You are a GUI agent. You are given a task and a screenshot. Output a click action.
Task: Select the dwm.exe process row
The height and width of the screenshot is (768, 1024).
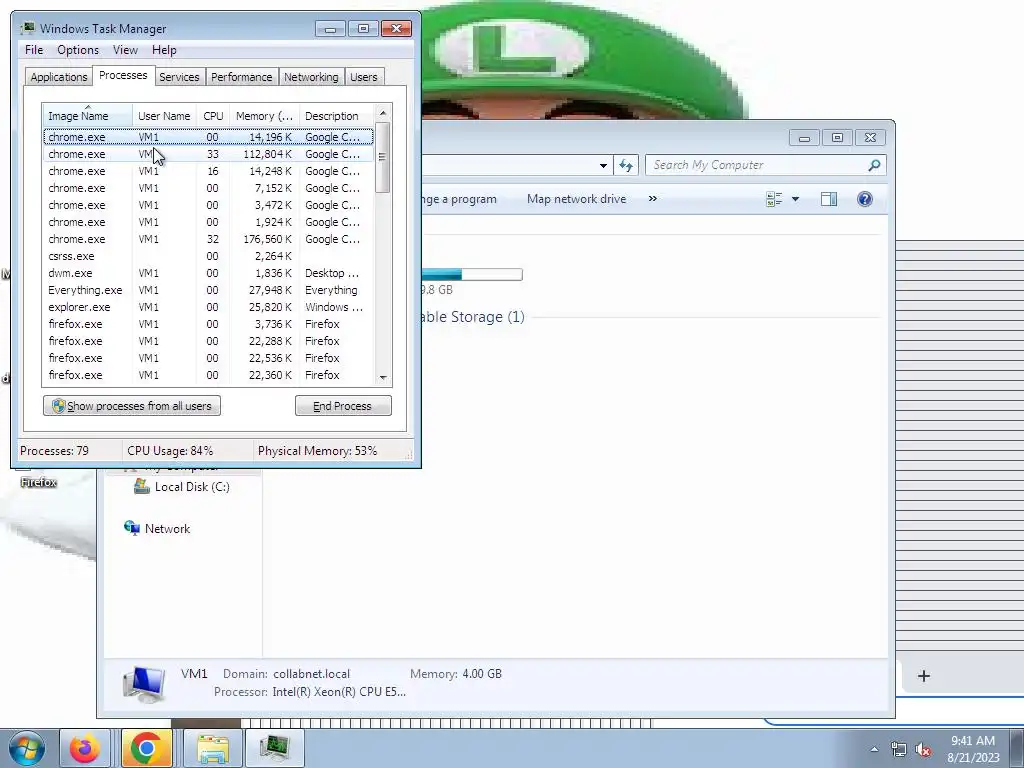(208, 273)
